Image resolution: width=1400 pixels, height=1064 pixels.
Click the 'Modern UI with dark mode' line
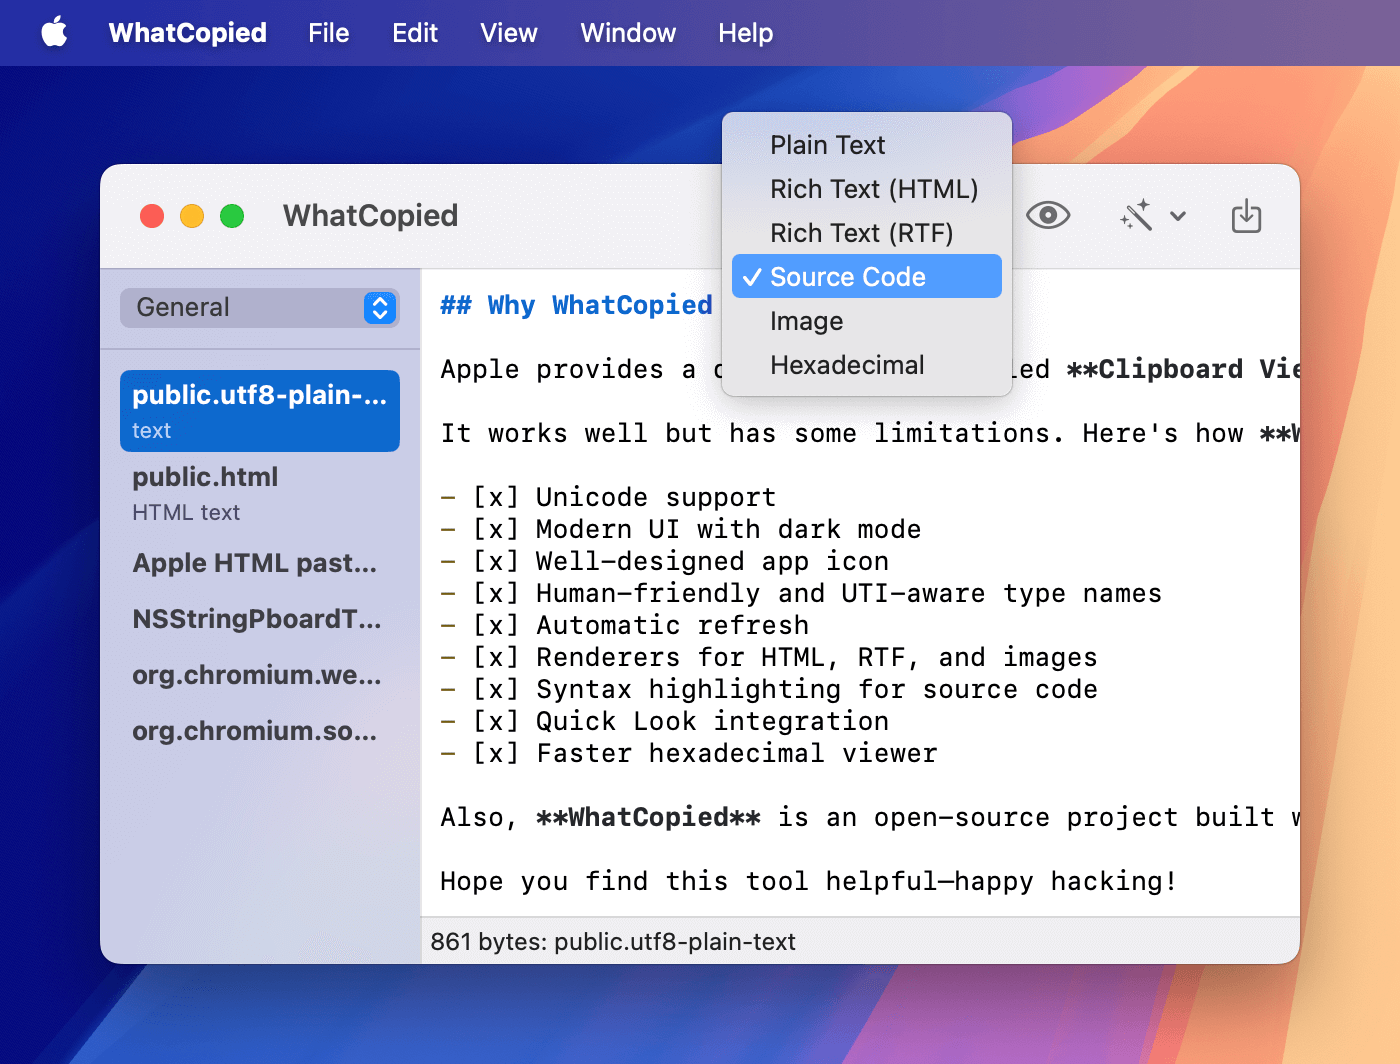coord(681,529)
